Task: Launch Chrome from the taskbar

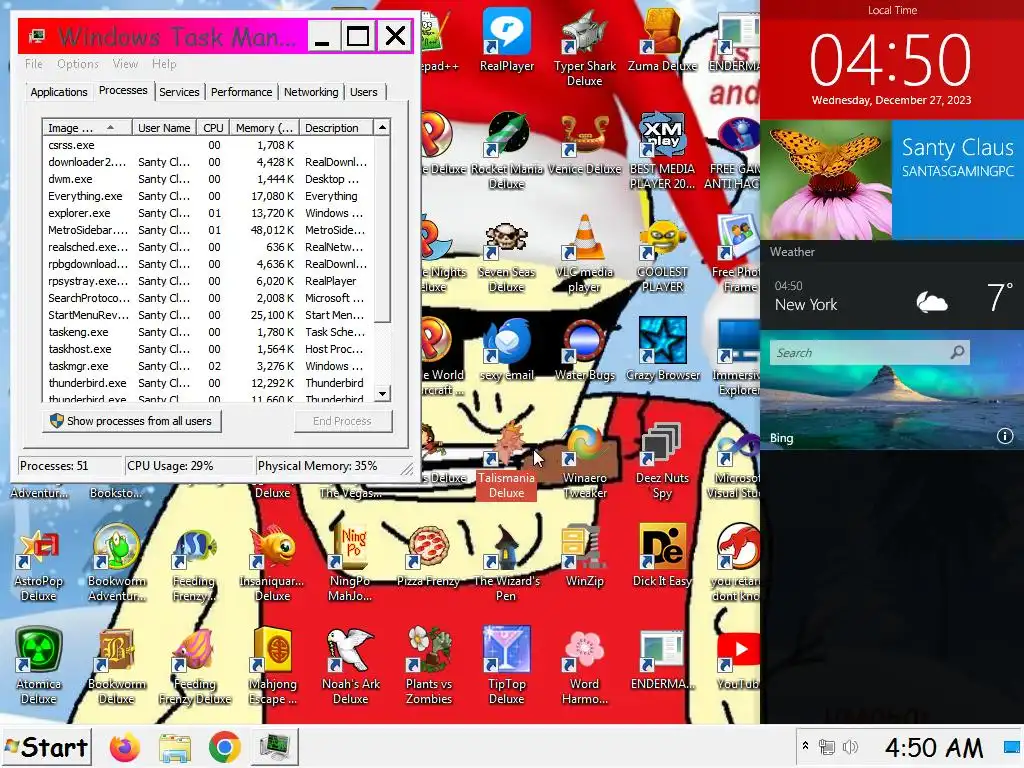Action: (x=225, y=747)
